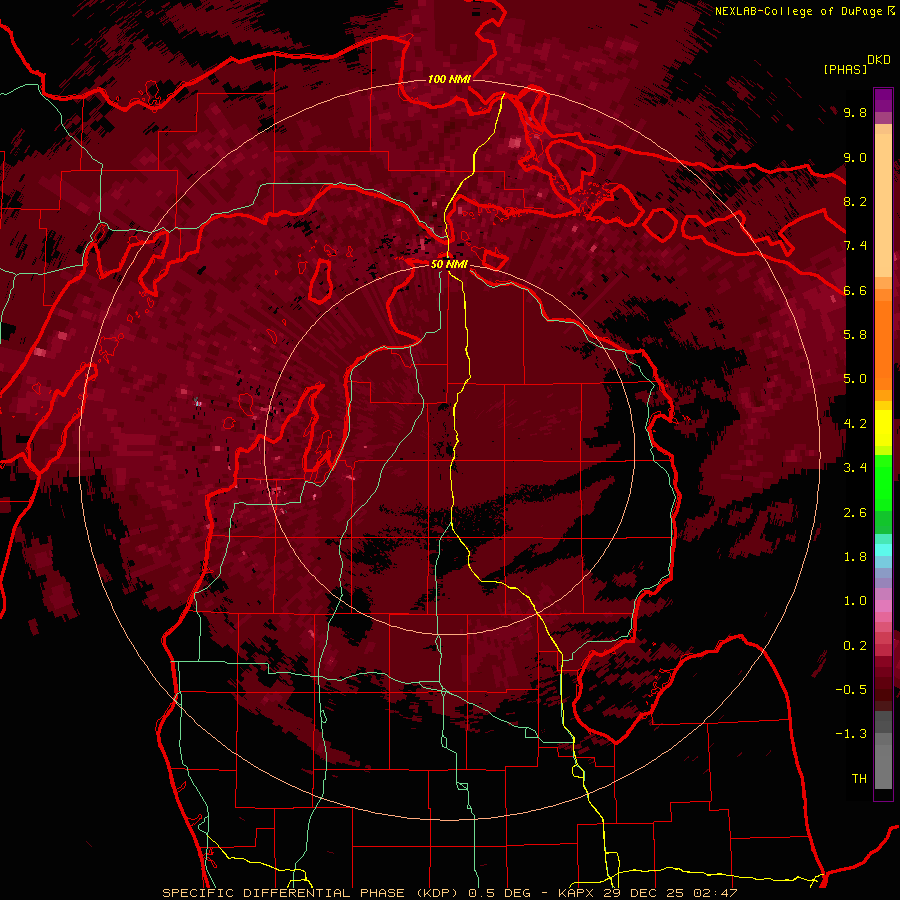The image size is (900, 900).
Task: Click the 6.6 value on color scale
Action: click(x=855, y=290)
